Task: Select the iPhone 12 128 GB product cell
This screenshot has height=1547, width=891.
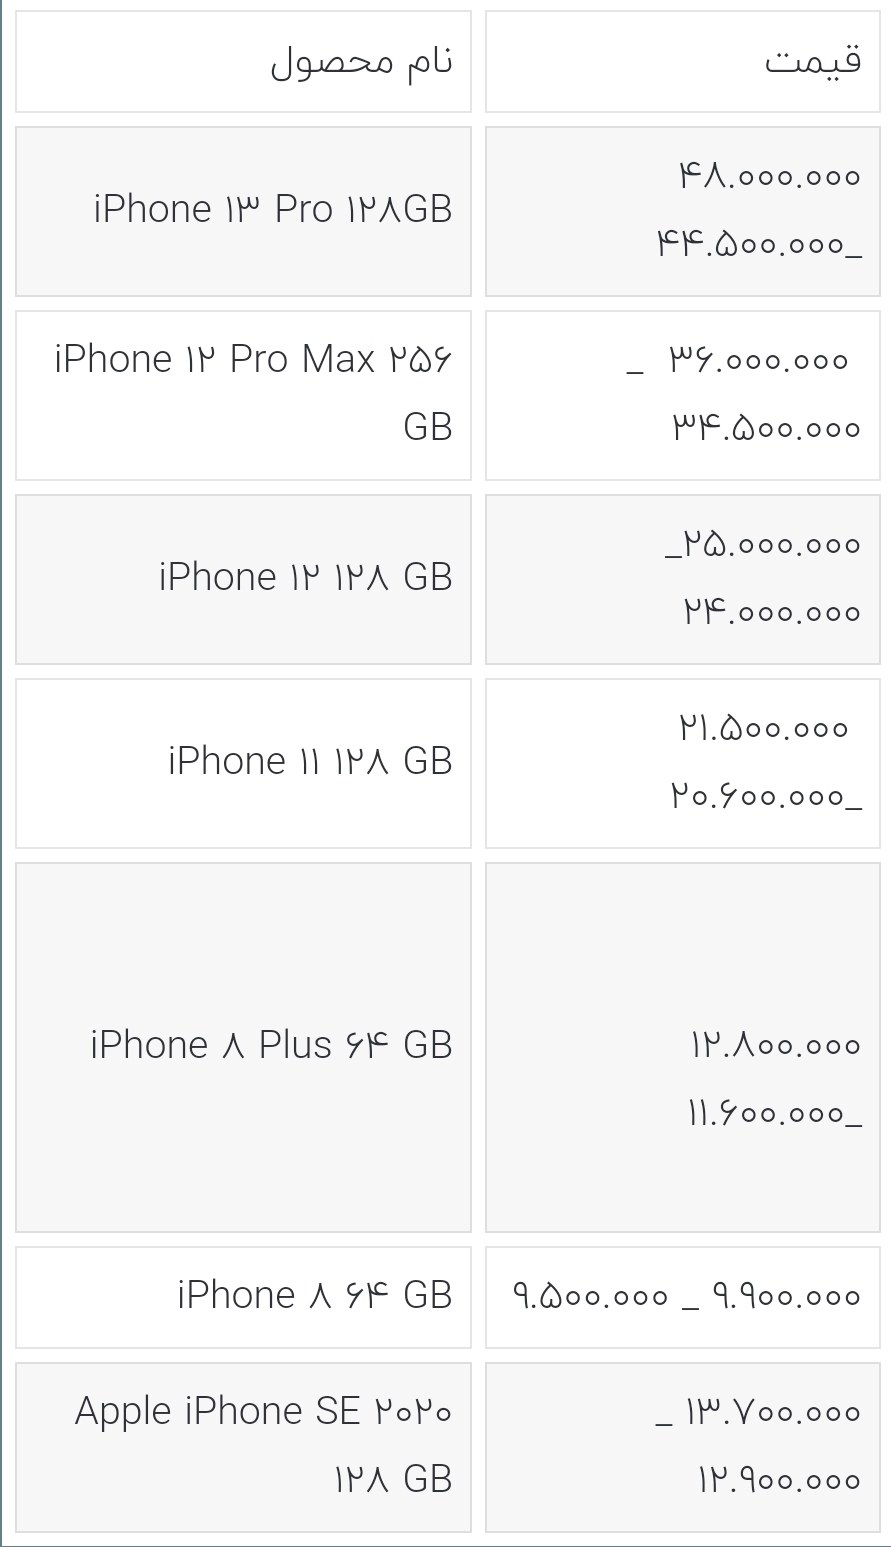Action: tap(243, 579)
